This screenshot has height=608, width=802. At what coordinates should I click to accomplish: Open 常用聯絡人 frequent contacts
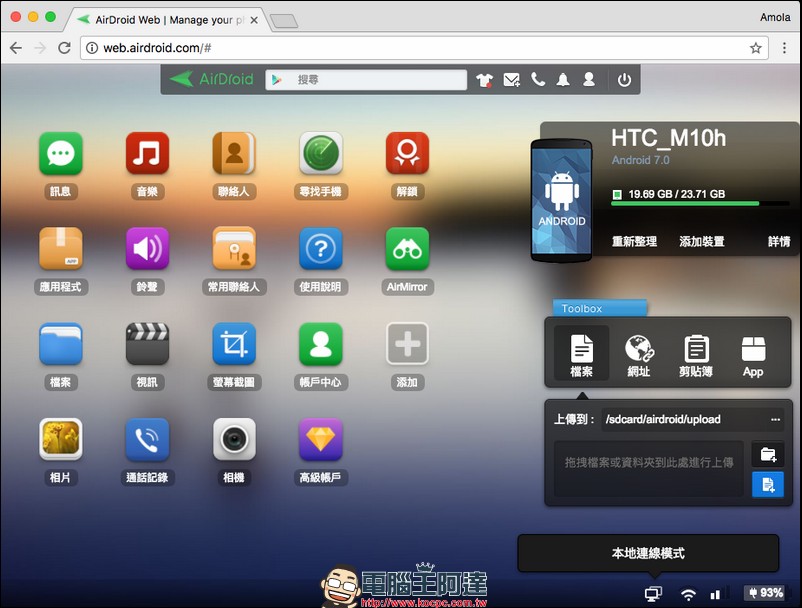coord(234,249)
